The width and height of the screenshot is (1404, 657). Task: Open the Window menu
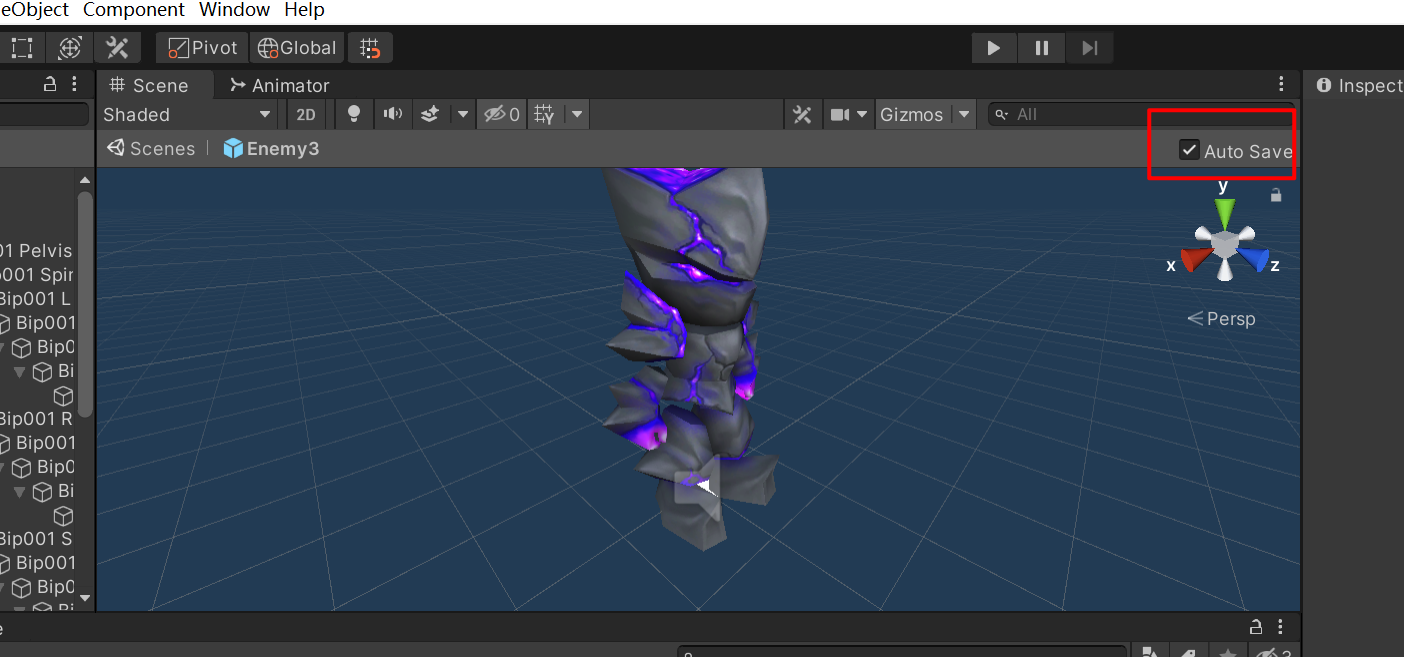[234, 10]
